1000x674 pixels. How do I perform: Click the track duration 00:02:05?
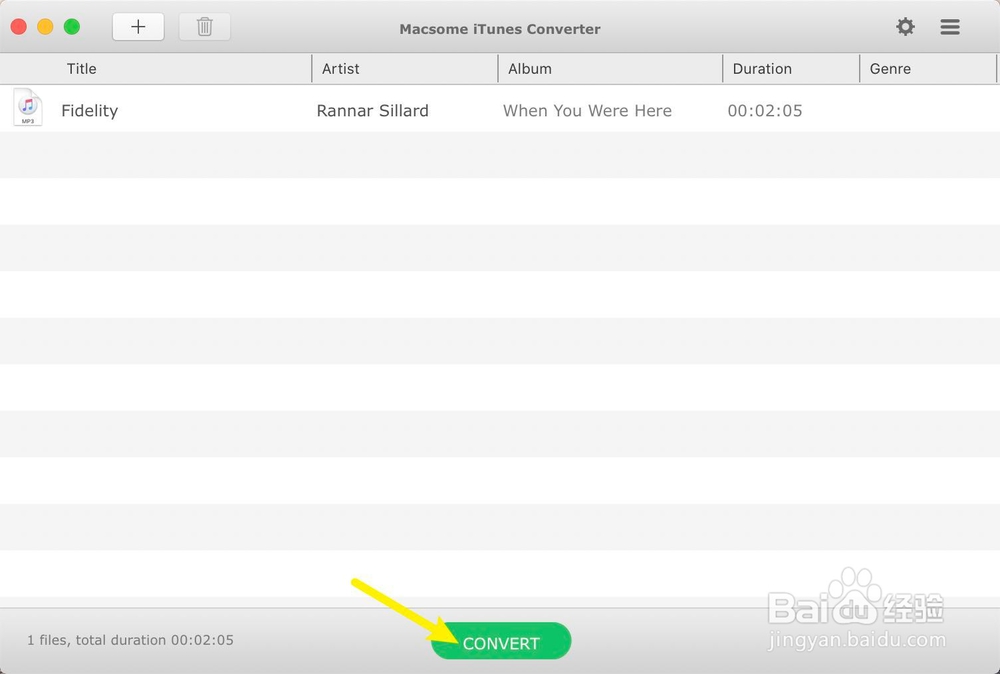tap(765, 110)
